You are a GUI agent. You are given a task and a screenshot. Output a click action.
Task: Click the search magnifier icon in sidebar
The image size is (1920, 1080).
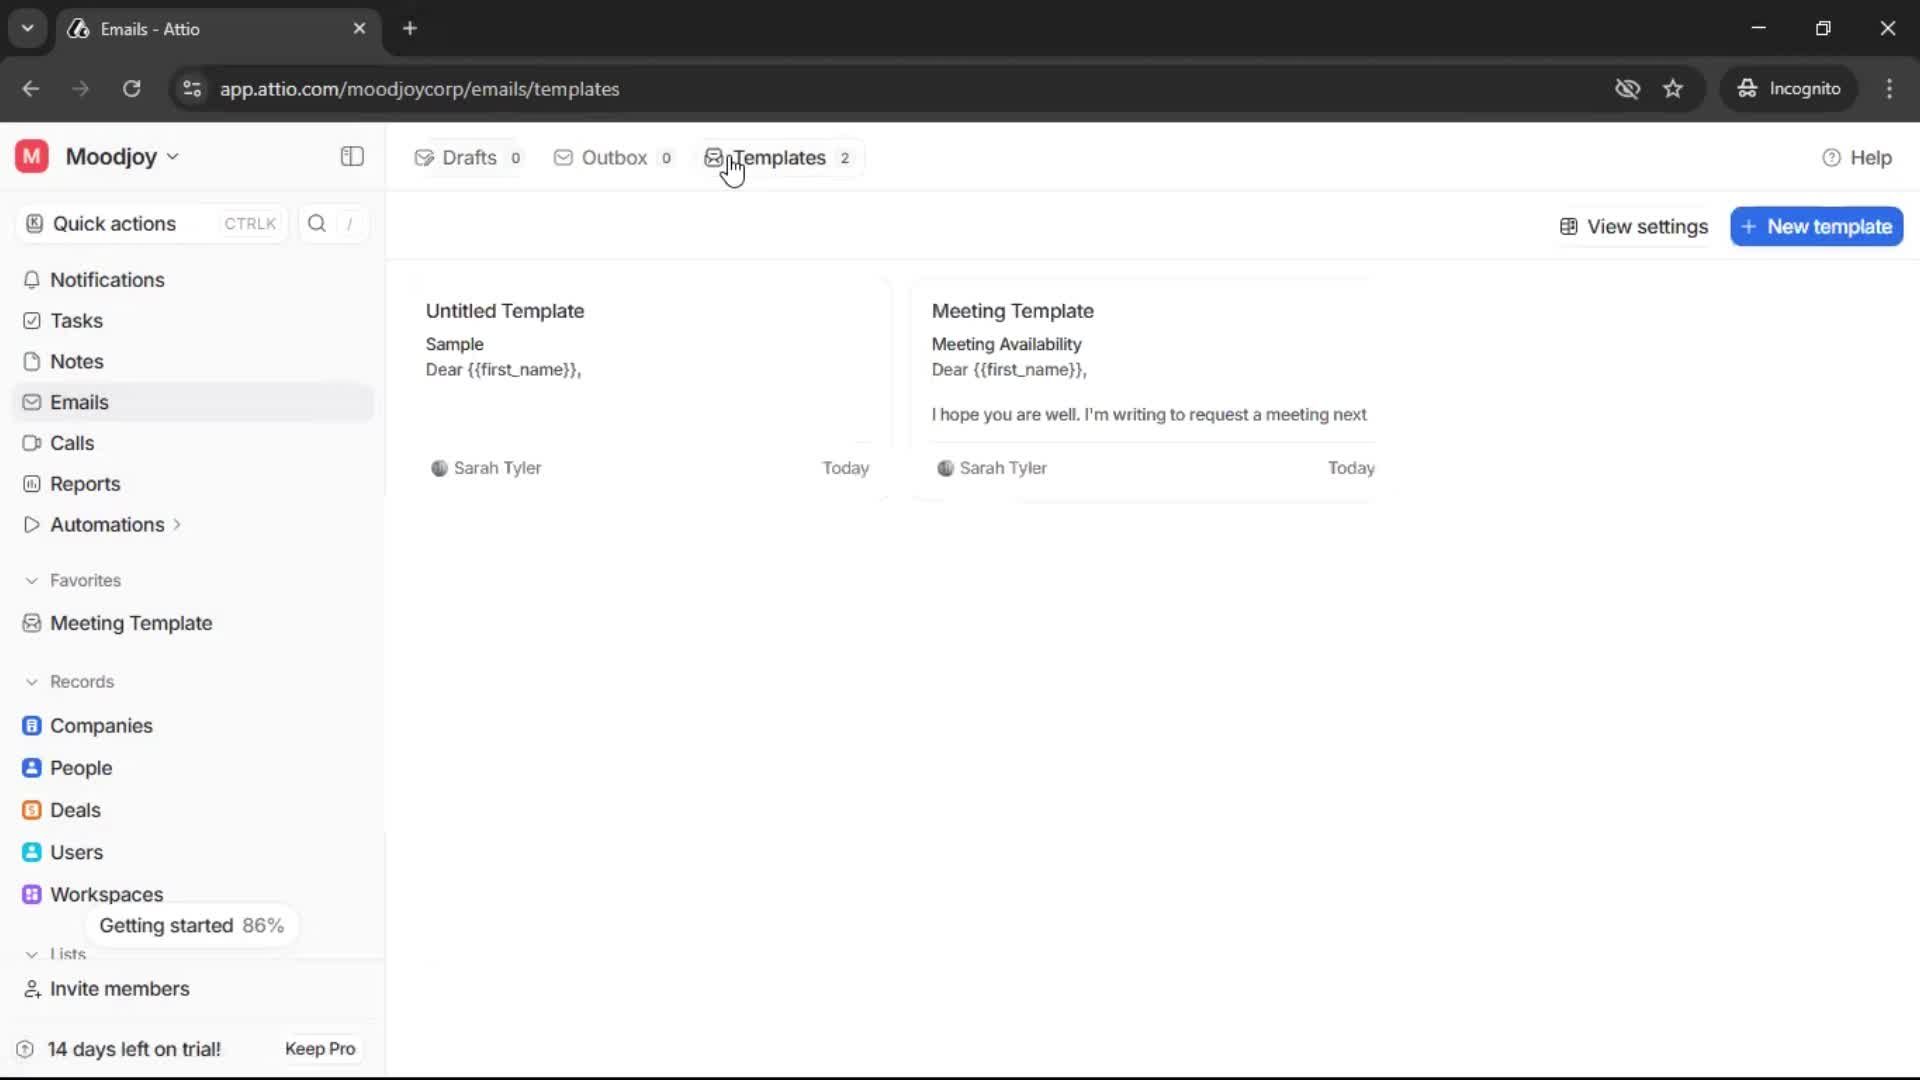(x=317, y=224)
